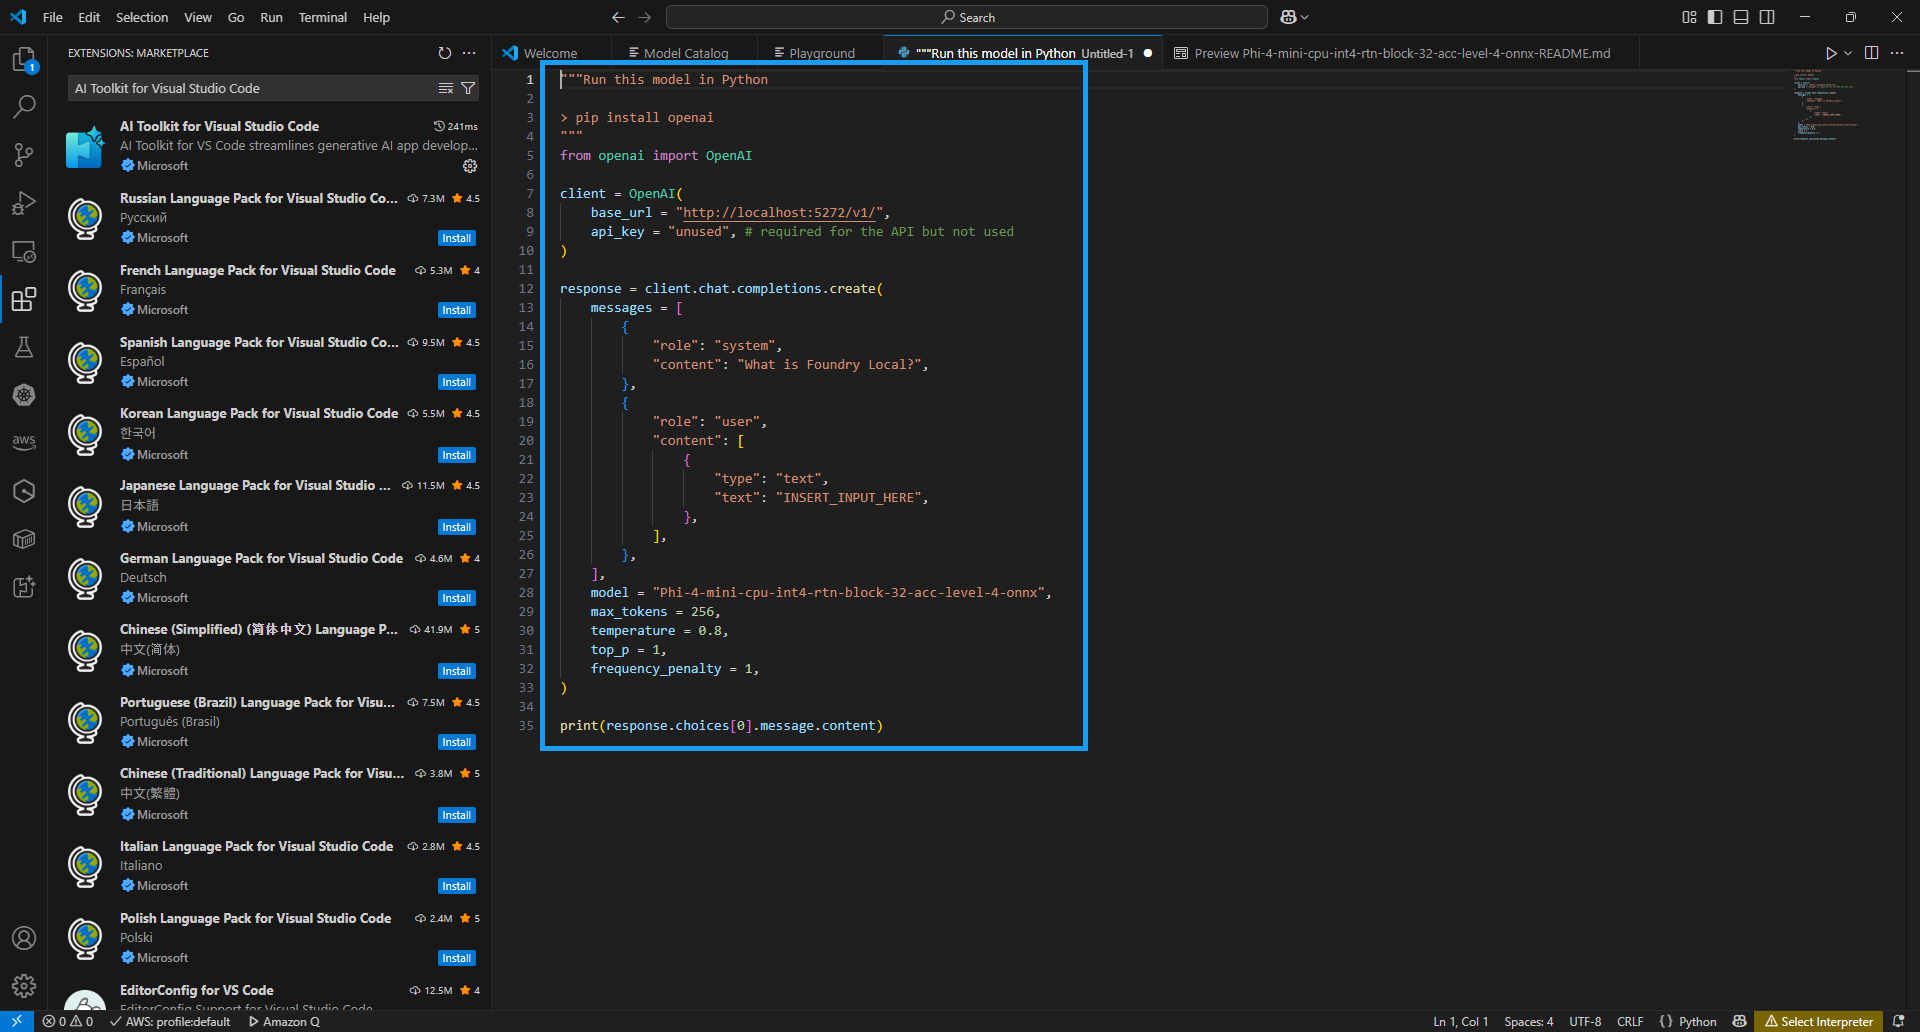Open the localhost:5272 URL link in code
Viewport: 1920px width, 1032px height.
780,212
